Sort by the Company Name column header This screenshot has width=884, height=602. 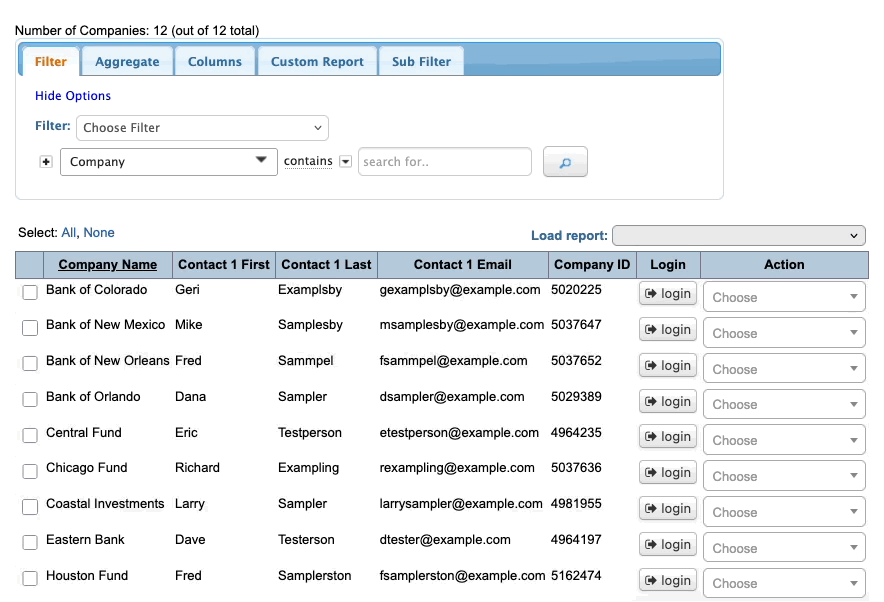107,265
